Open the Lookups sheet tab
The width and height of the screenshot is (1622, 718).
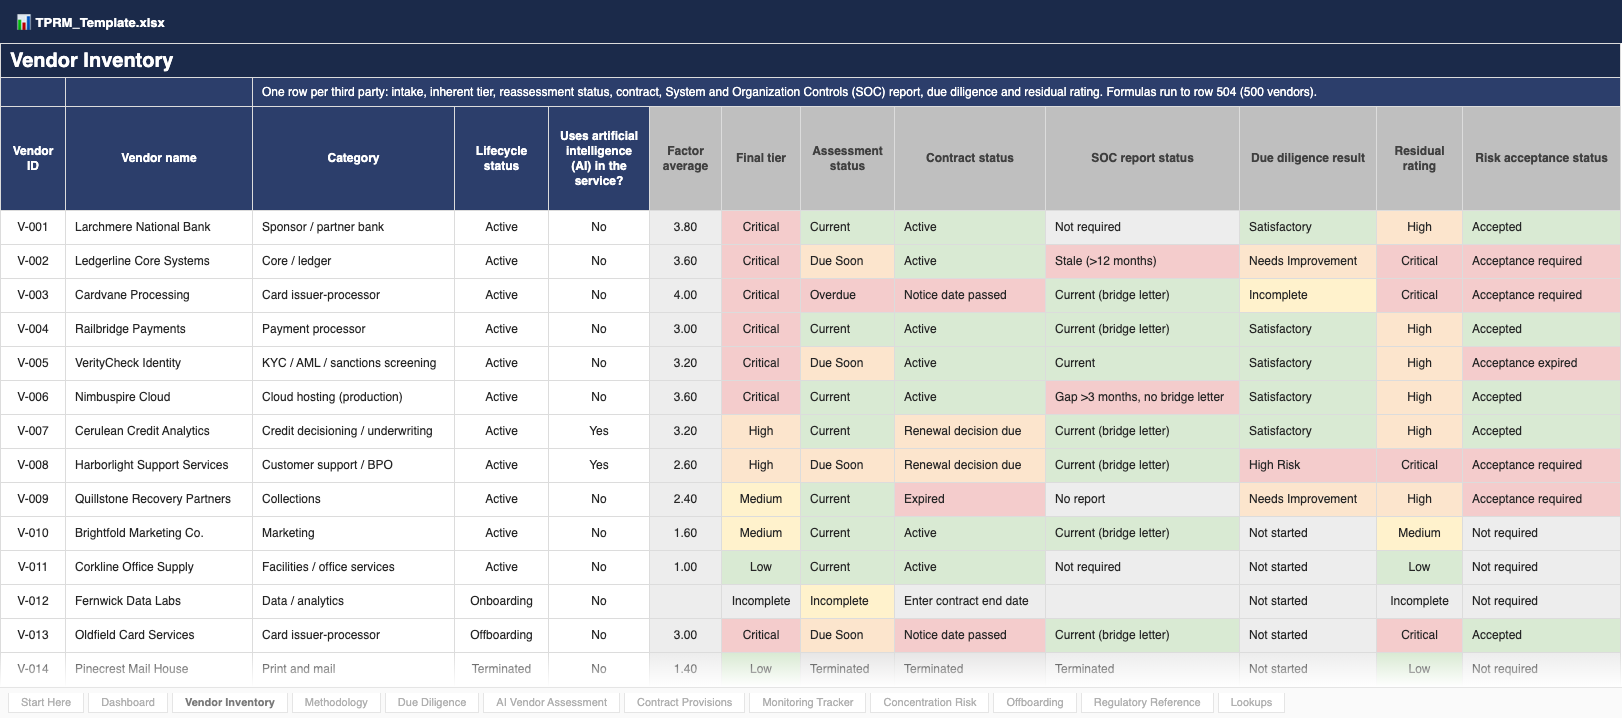1252,702
